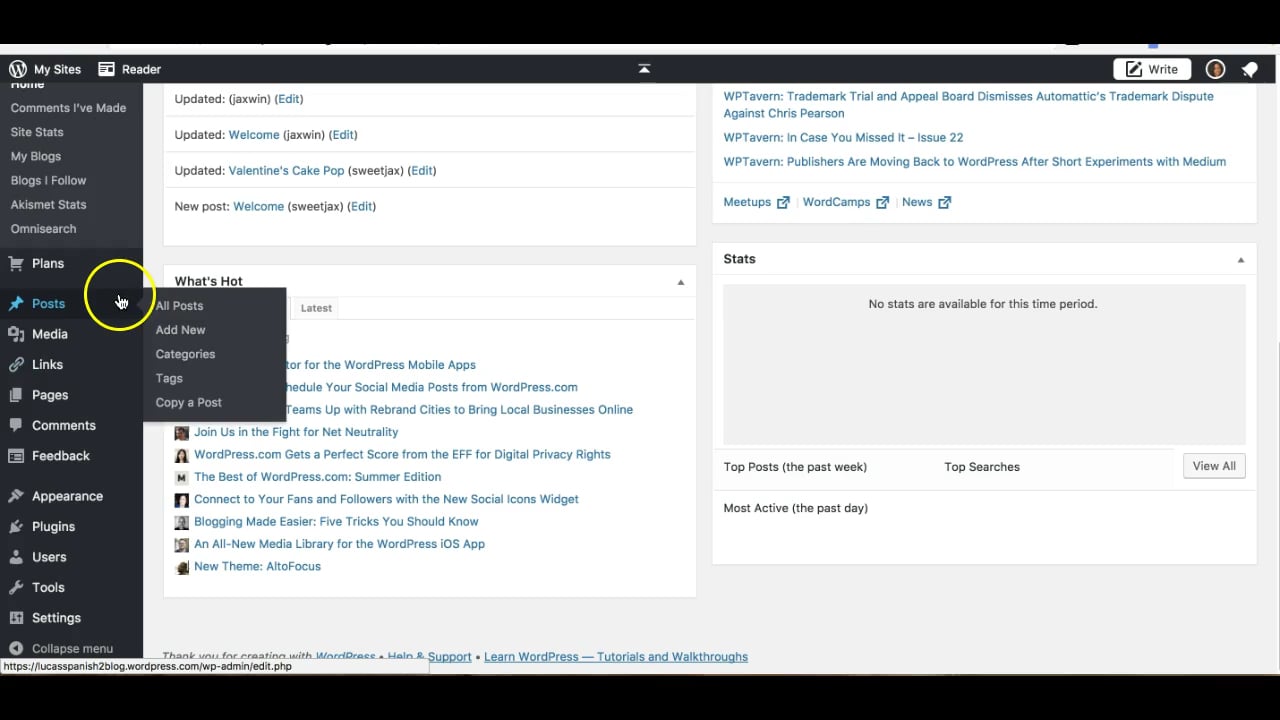This screenshot has height=720, width=1280.
Task: Click the Comments bubble icon in sidebar
Action: (16, 425)
